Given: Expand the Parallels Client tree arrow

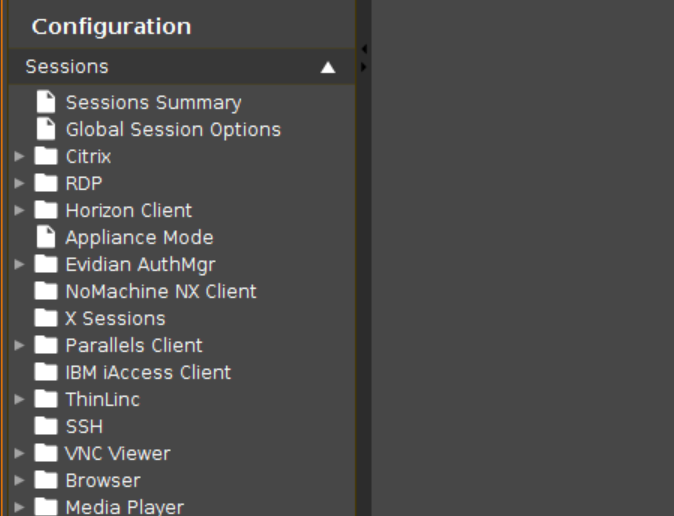Looking at the screenshot, I should coord(19,345).
